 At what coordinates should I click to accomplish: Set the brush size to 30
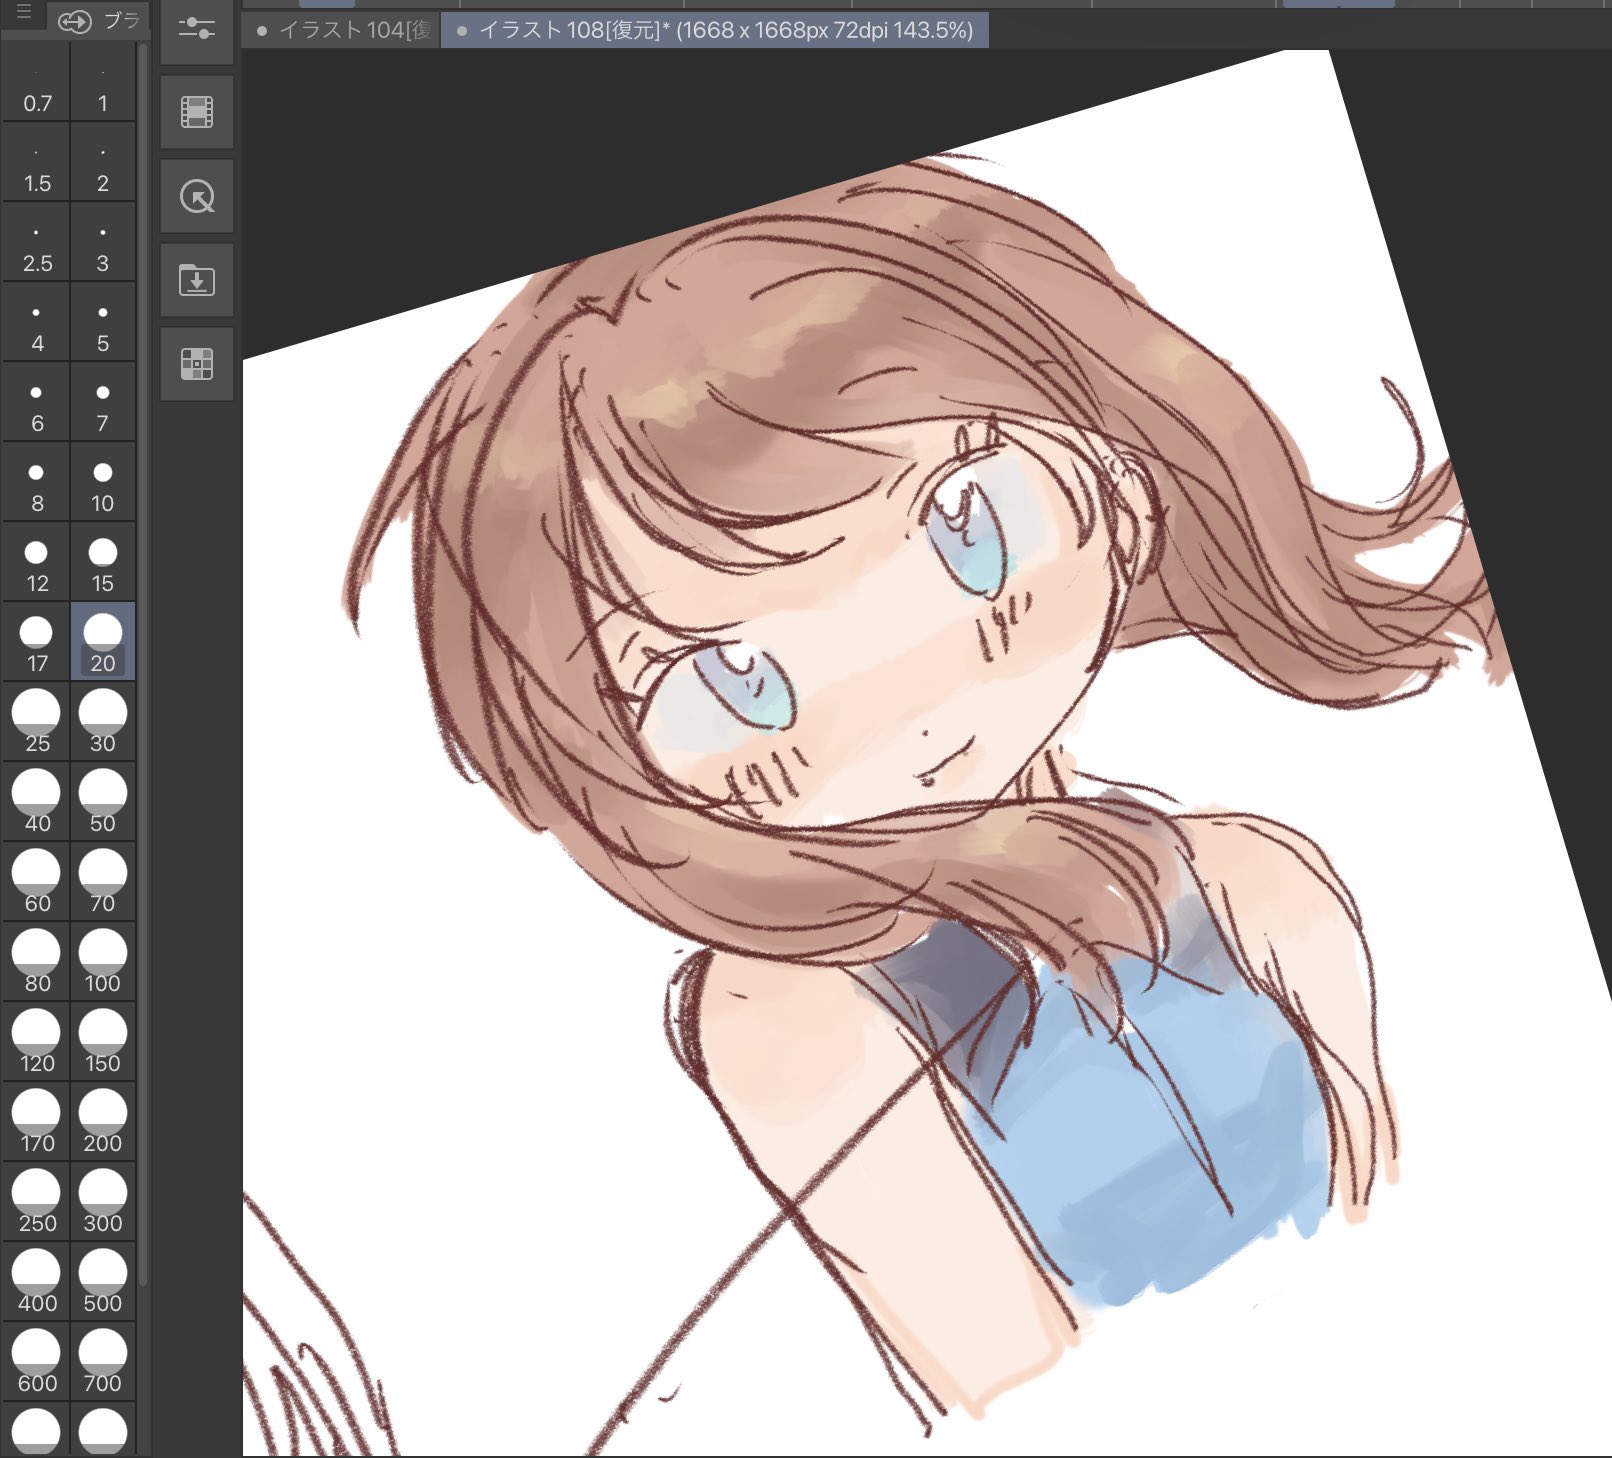[x=102, y=722]
